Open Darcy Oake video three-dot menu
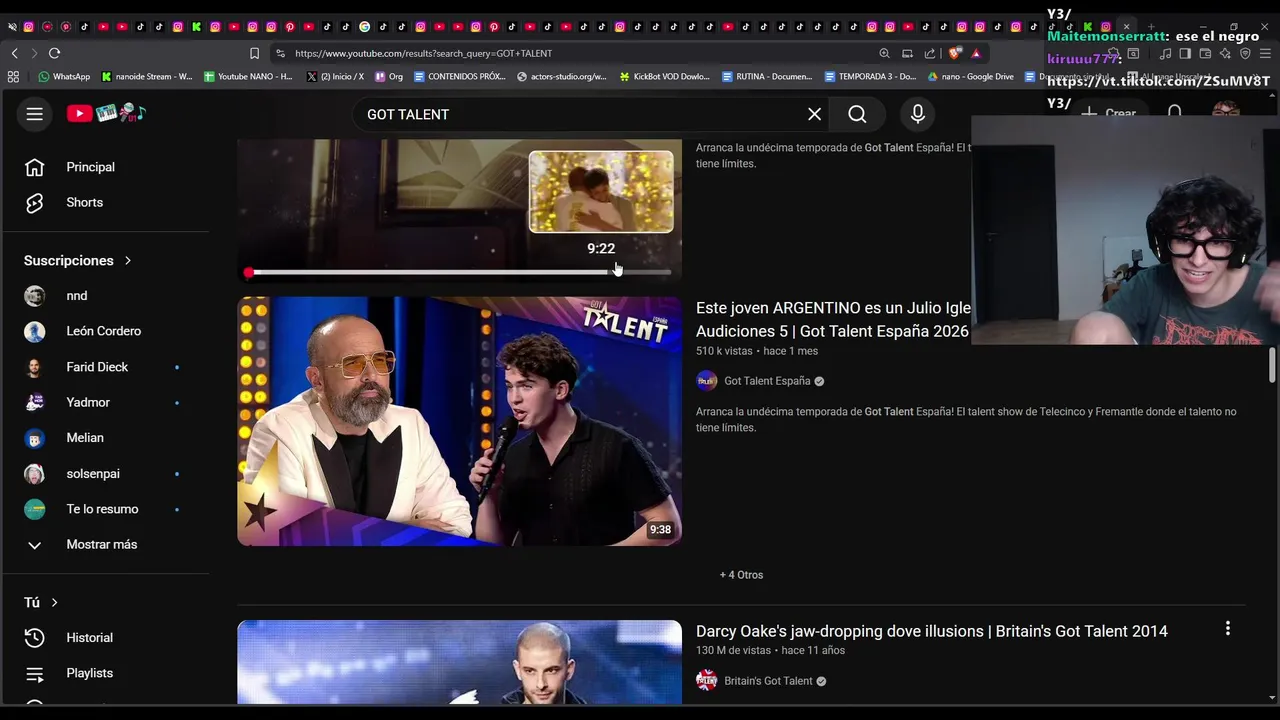The width and height of the screenshot is (1280, 720). point(1227,629)
